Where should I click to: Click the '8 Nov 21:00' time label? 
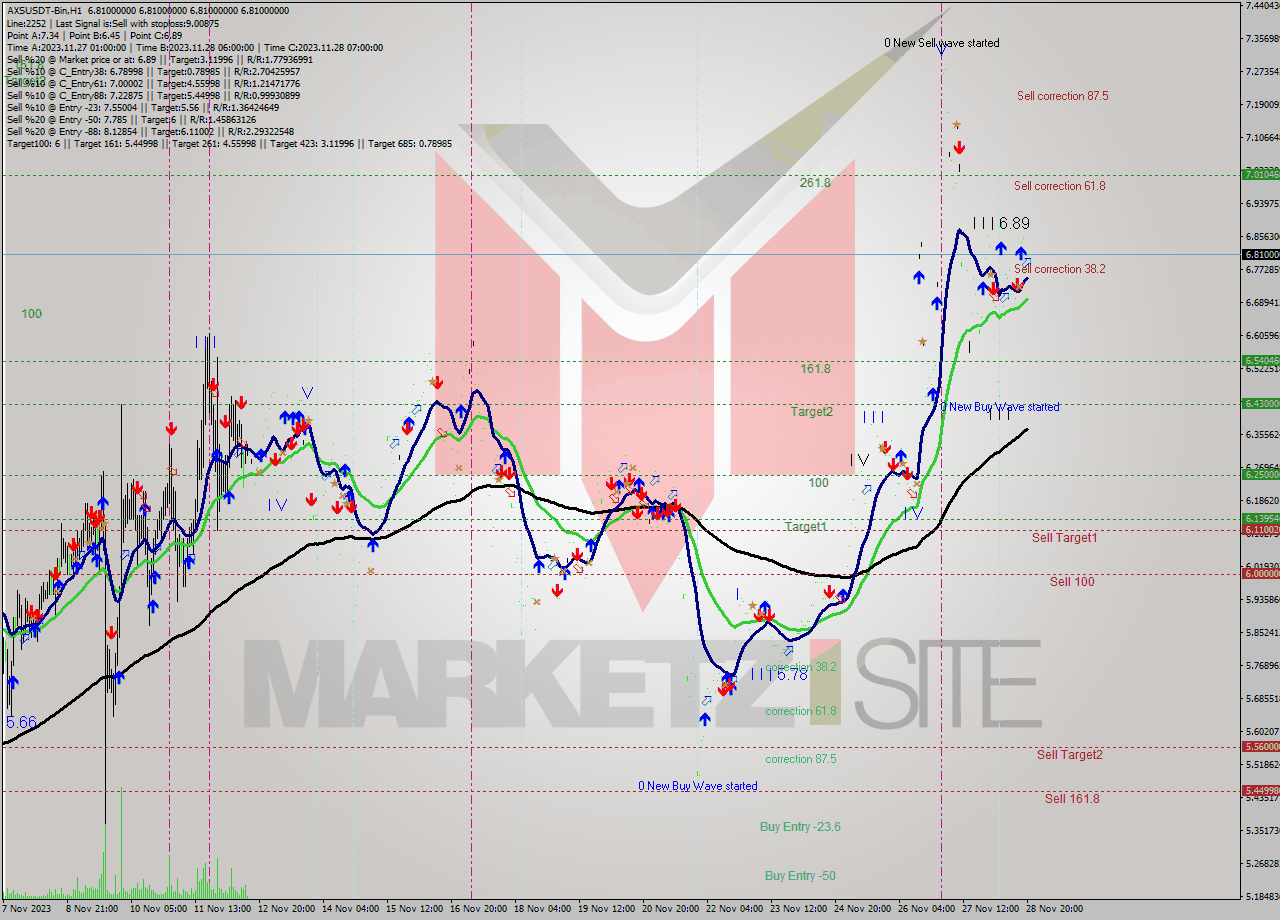pos(92,910)
